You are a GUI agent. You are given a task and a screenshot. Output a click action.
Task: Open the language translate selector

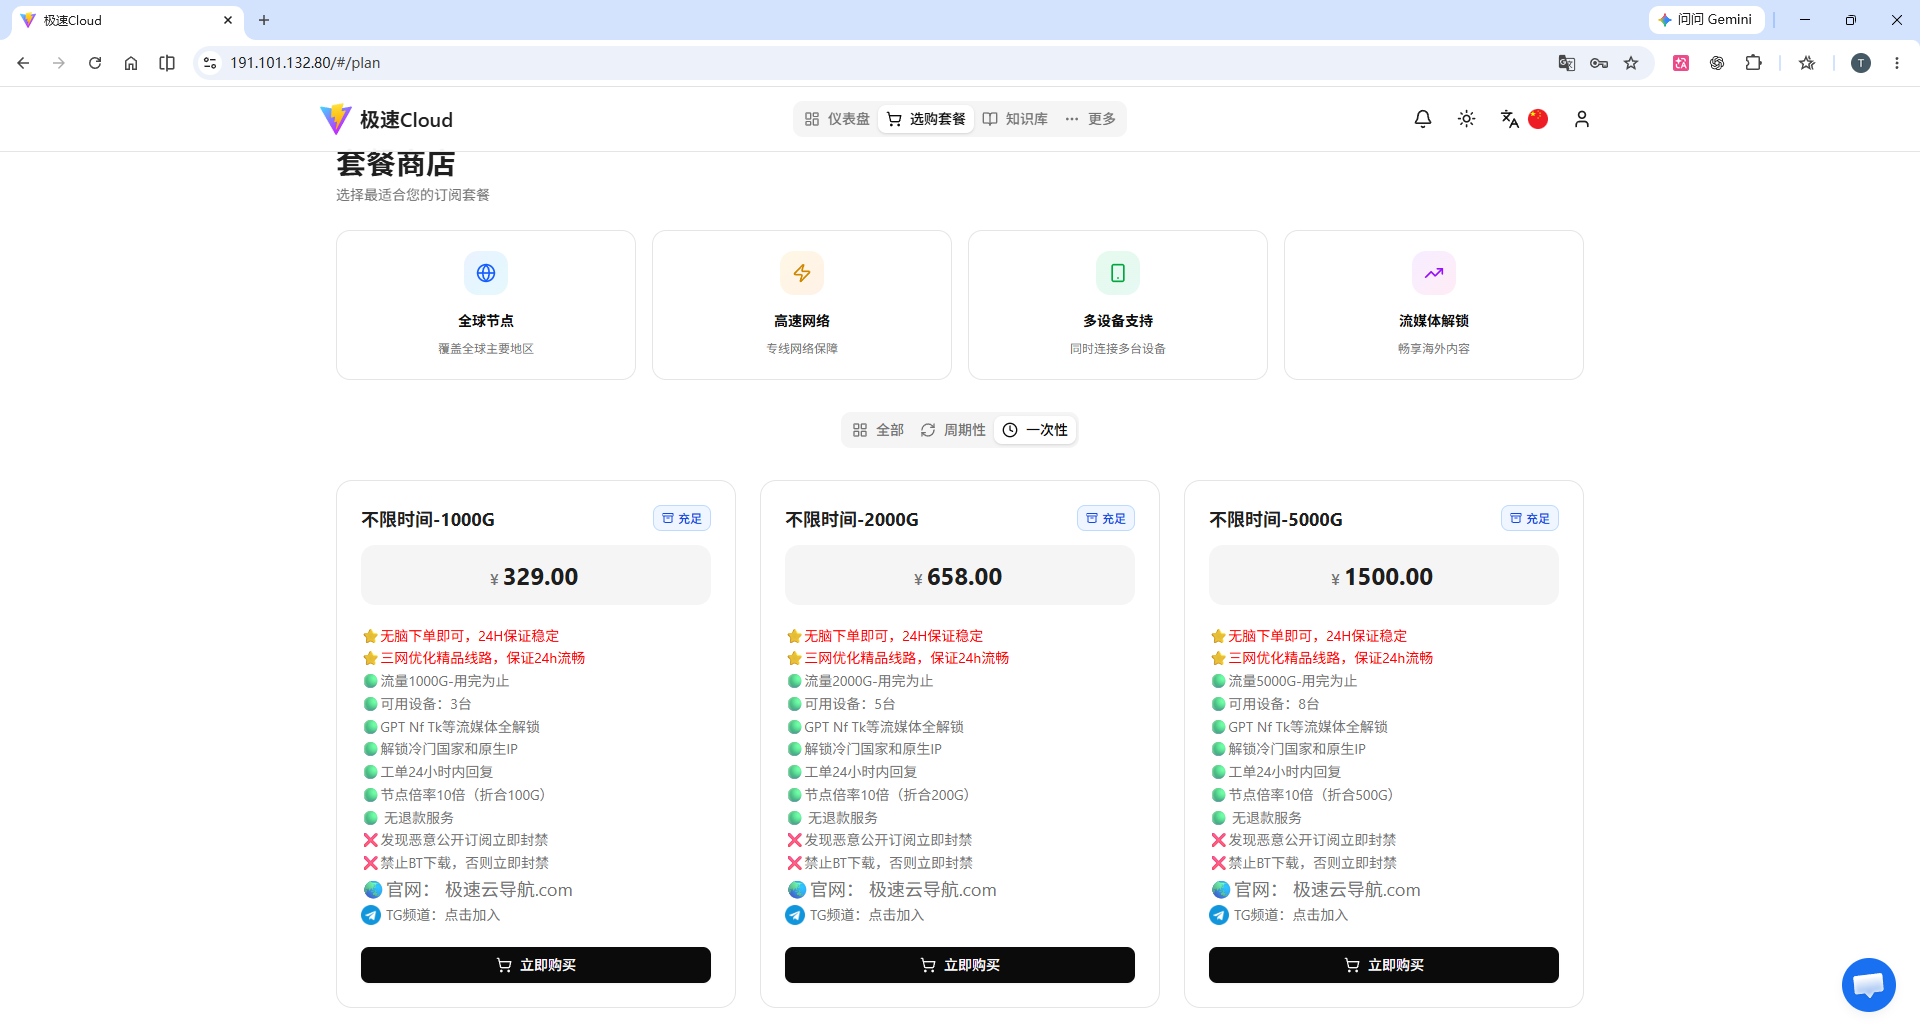click(x=1510, y=119)
